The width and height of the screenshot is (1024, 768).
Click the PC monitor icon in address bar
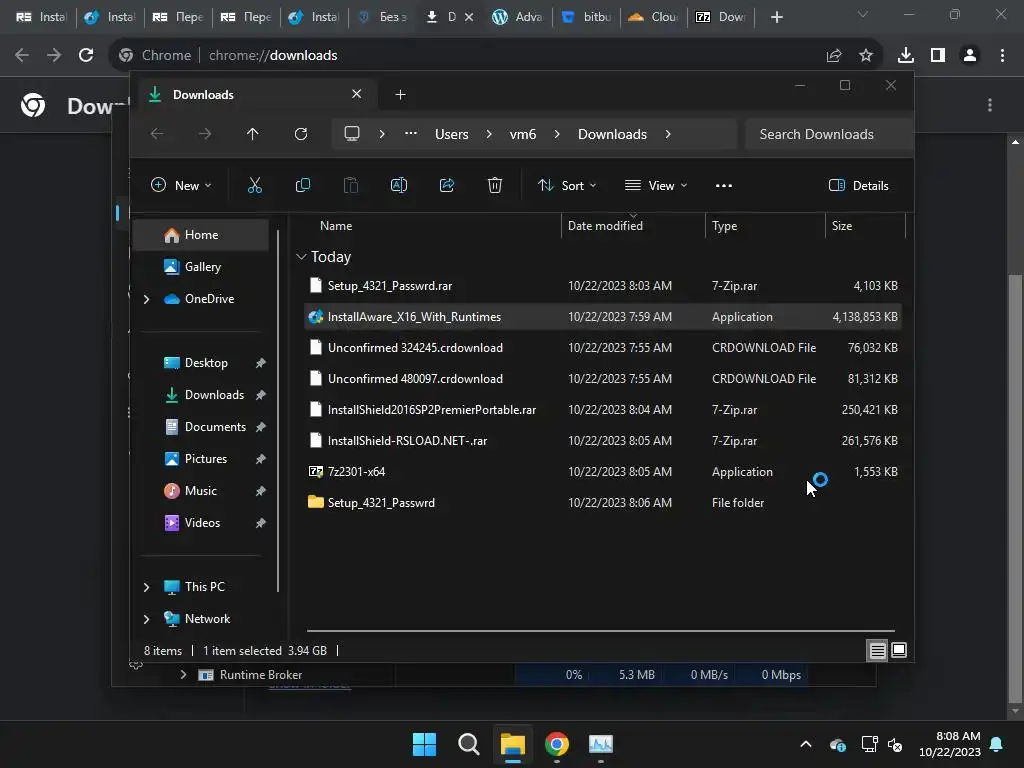coord(352,134)
